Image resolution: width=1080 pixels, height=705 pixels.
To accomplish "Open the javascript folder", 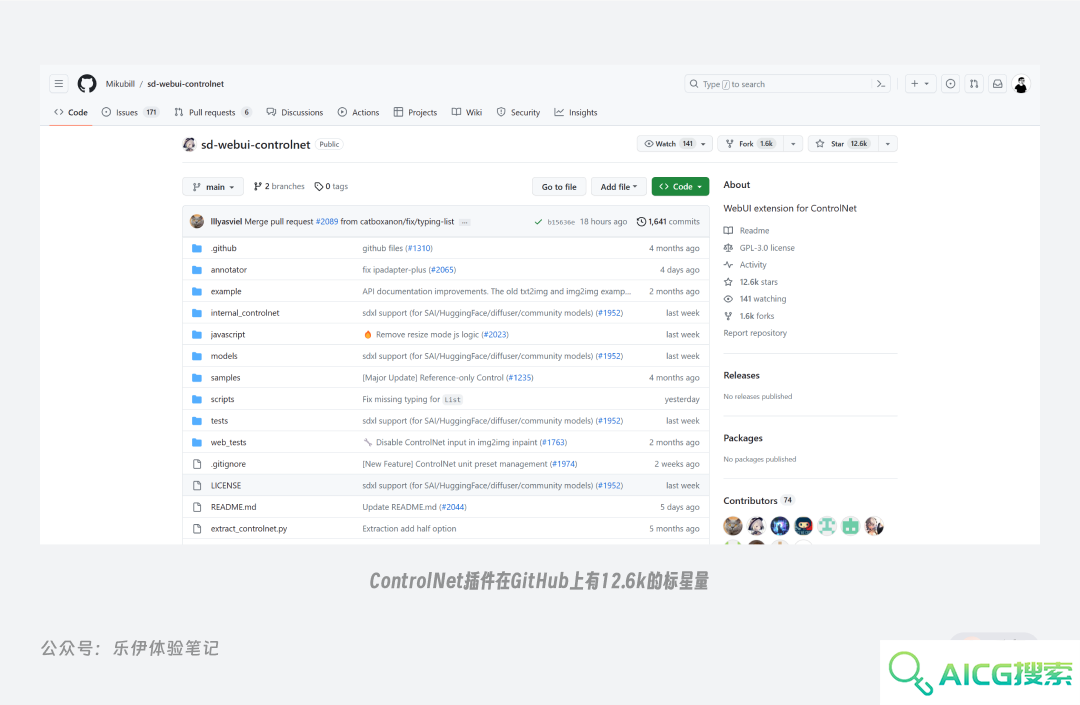I will point(227,335).
